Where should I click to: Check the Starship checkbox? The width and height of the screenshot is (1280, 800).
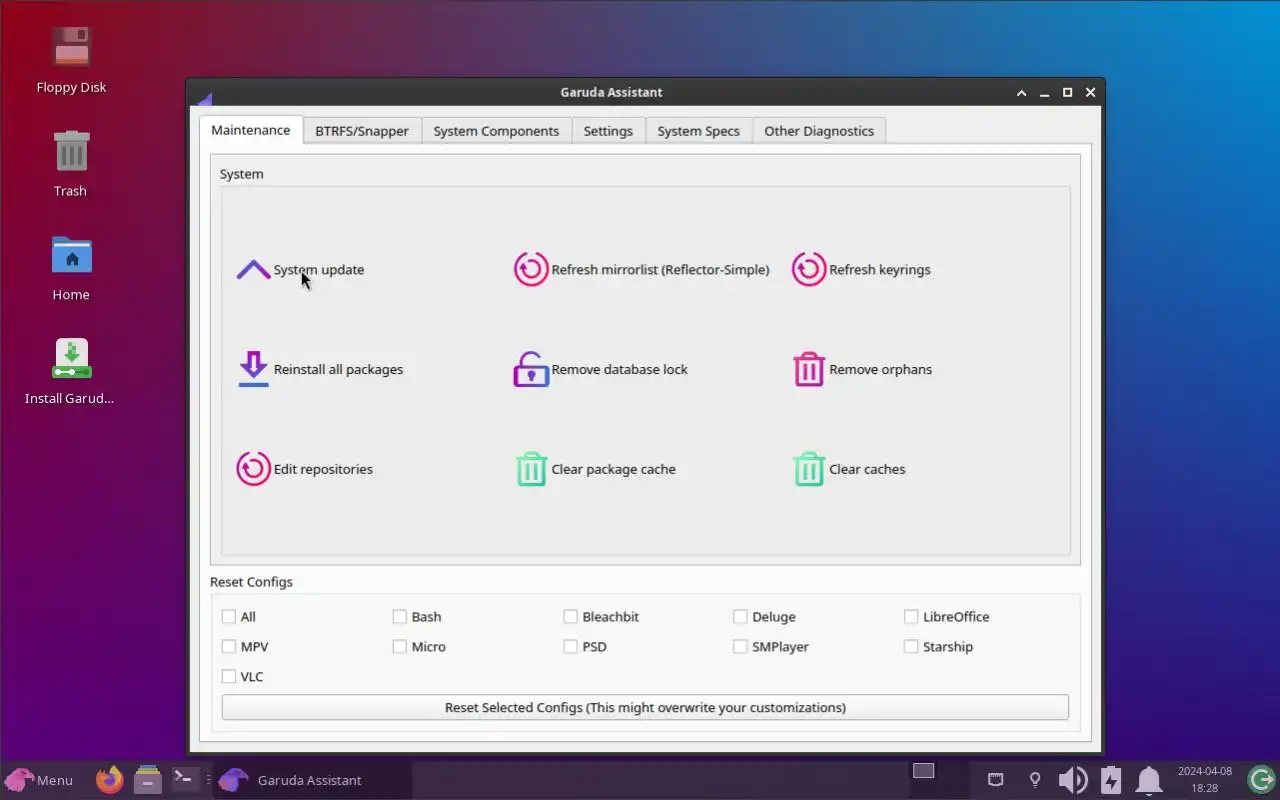point(911,647)
